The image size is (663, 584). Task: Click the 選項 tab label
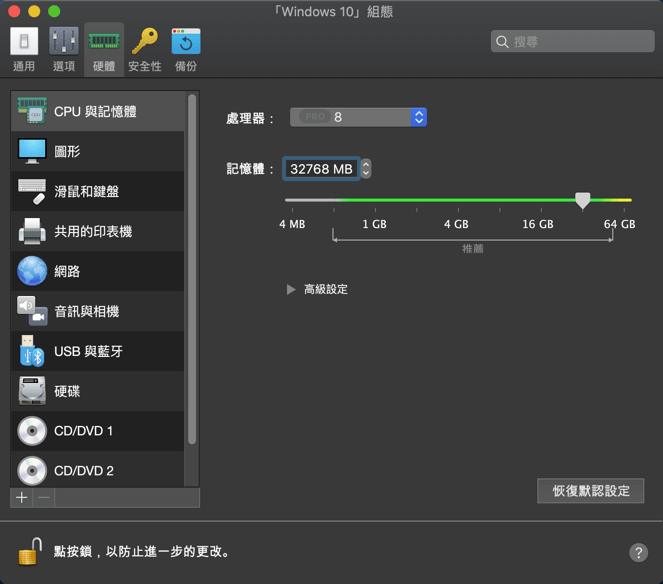point(64,66)
